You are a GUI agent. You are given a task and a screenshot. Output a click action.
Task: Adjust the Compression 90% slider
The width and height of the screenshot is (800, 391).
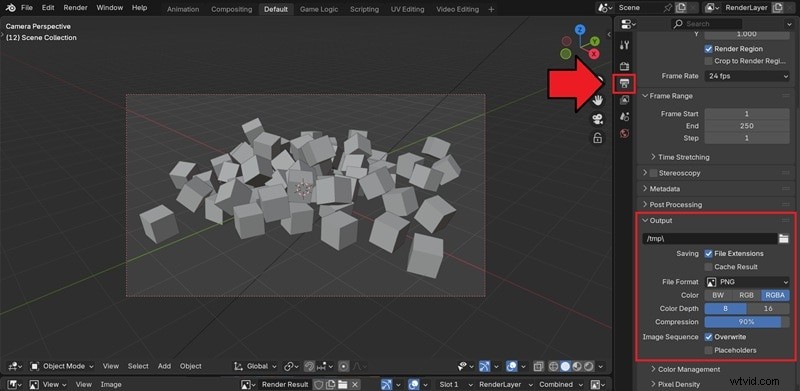click(x=747, y=322)
